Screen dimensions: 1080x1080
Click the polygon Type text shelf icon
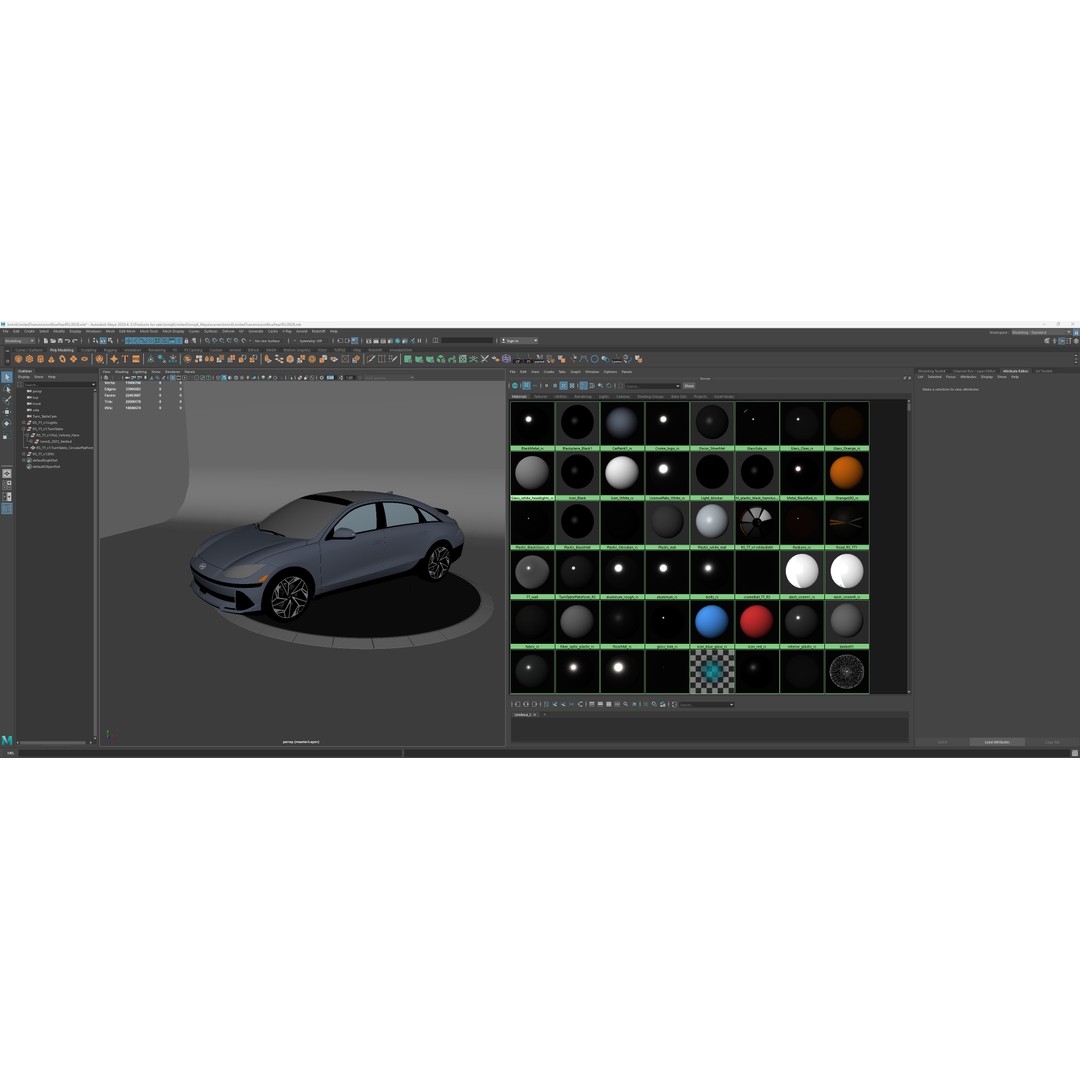125,359
